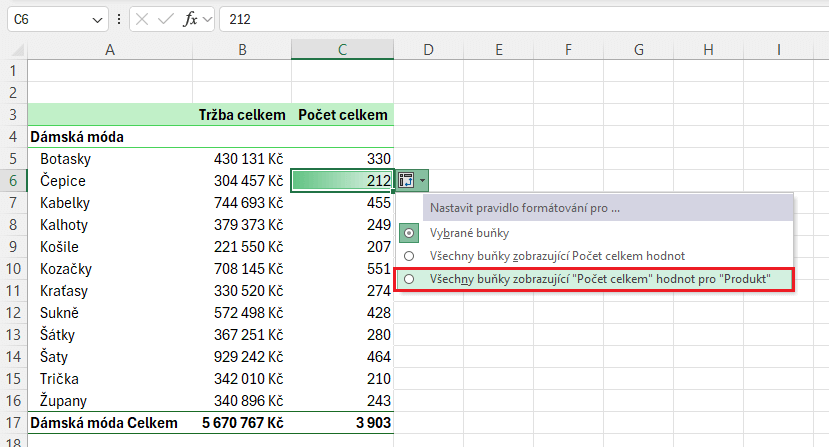Open the dropdown arrow beside the fx button
Image resolution: width=829 pixels, height=447 pixels.
click(208, 20)
